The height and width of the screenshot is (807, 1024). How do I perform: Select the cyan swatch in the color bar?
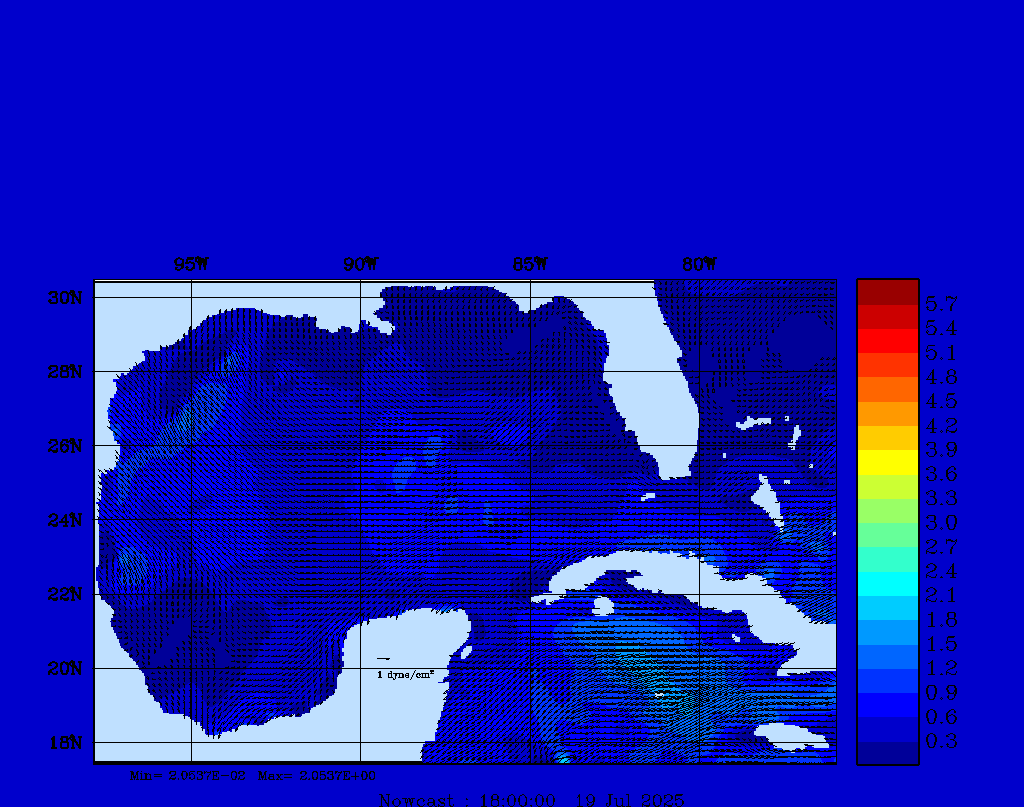pos(887,583)
